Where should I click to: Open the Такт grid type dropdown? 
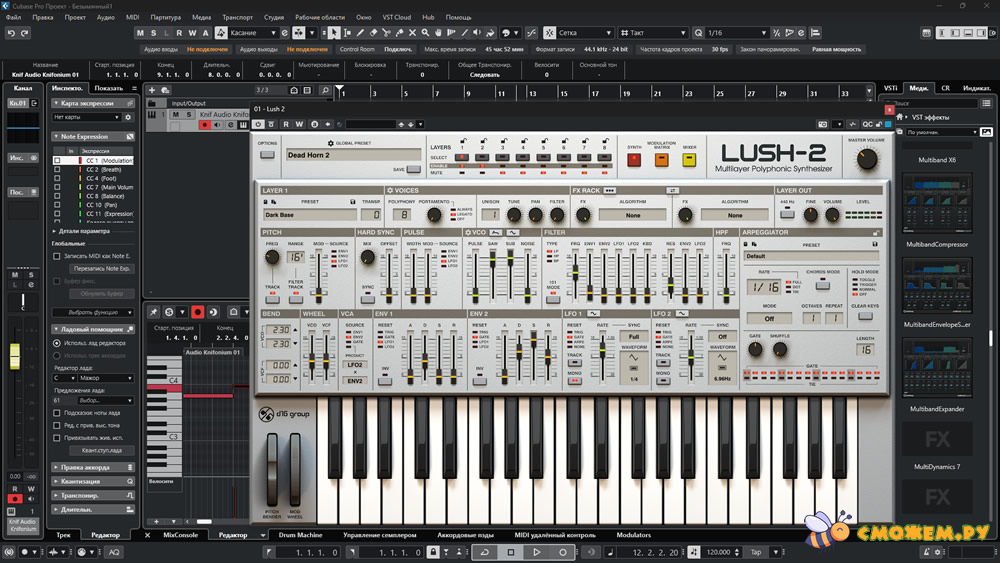coord(653,33)
